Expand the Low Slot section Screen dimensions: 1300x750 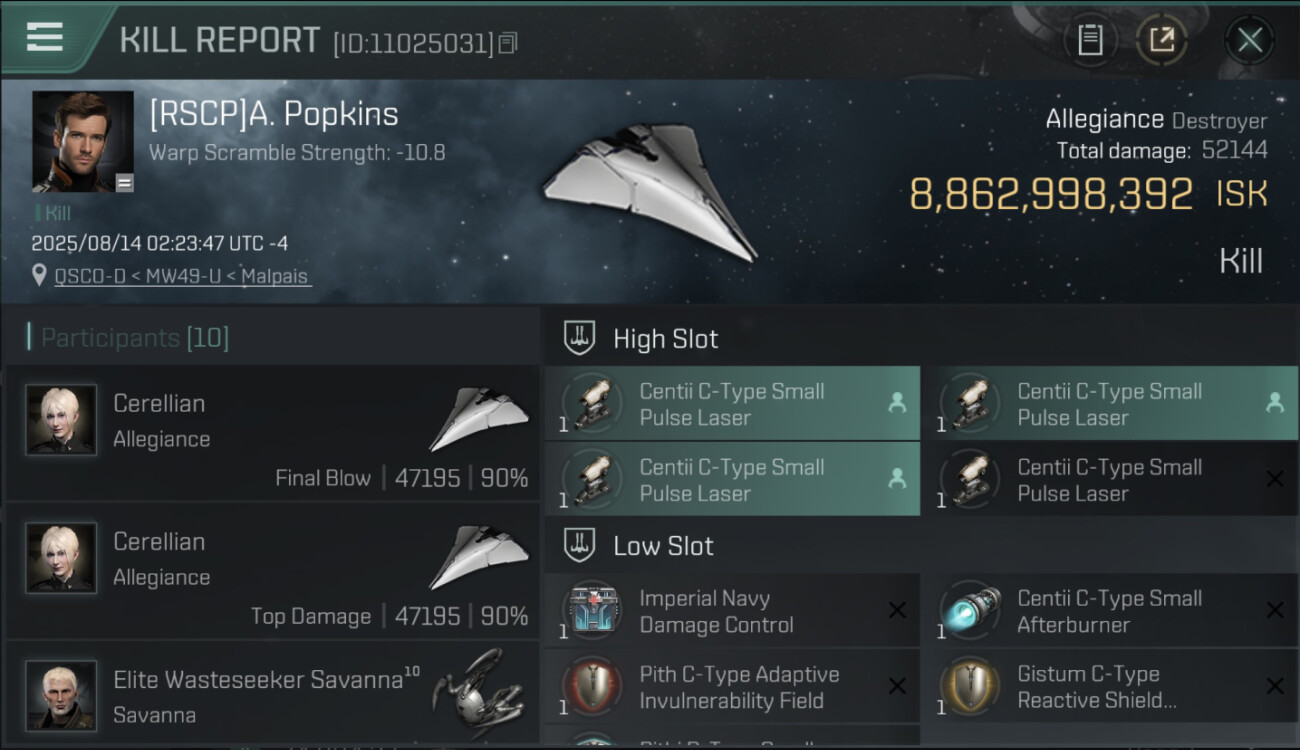(663, 546)
